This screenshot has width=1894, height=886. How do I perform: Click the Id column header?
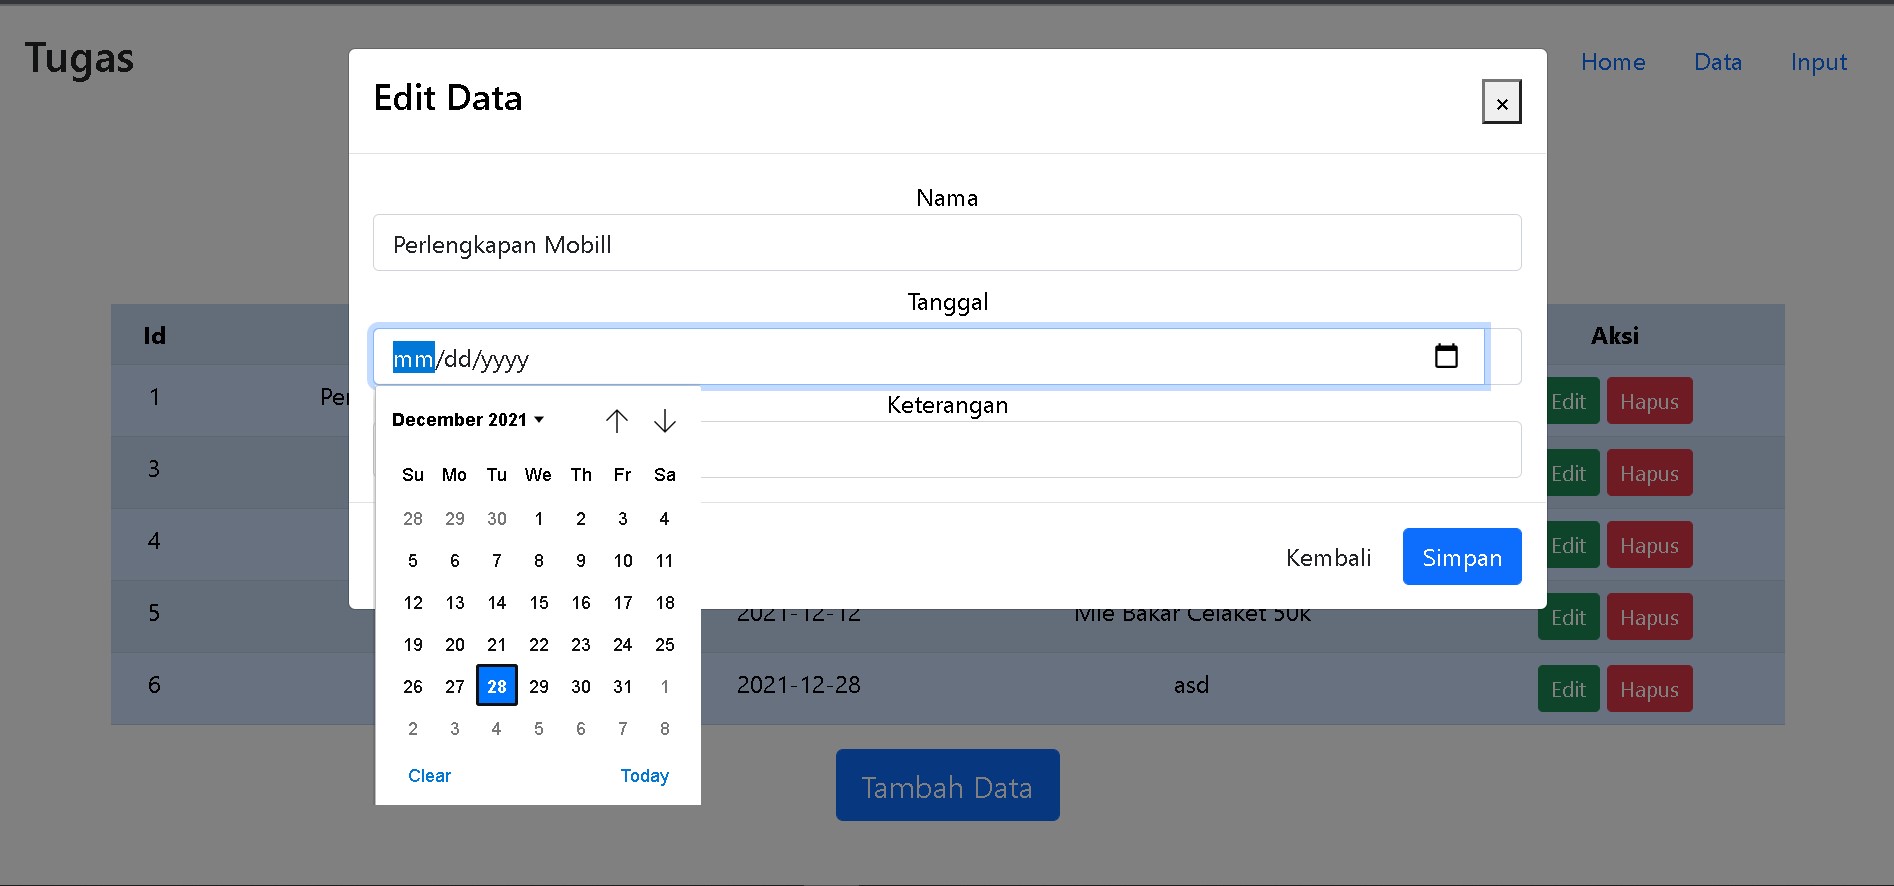(154, 336)
